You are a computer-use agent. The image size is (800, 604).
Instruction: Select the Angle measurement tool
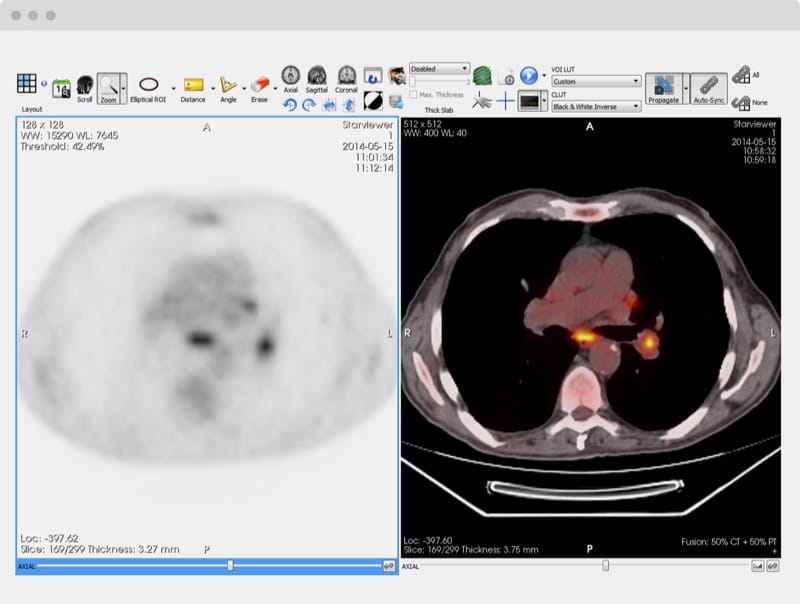[x=228, y=82]
